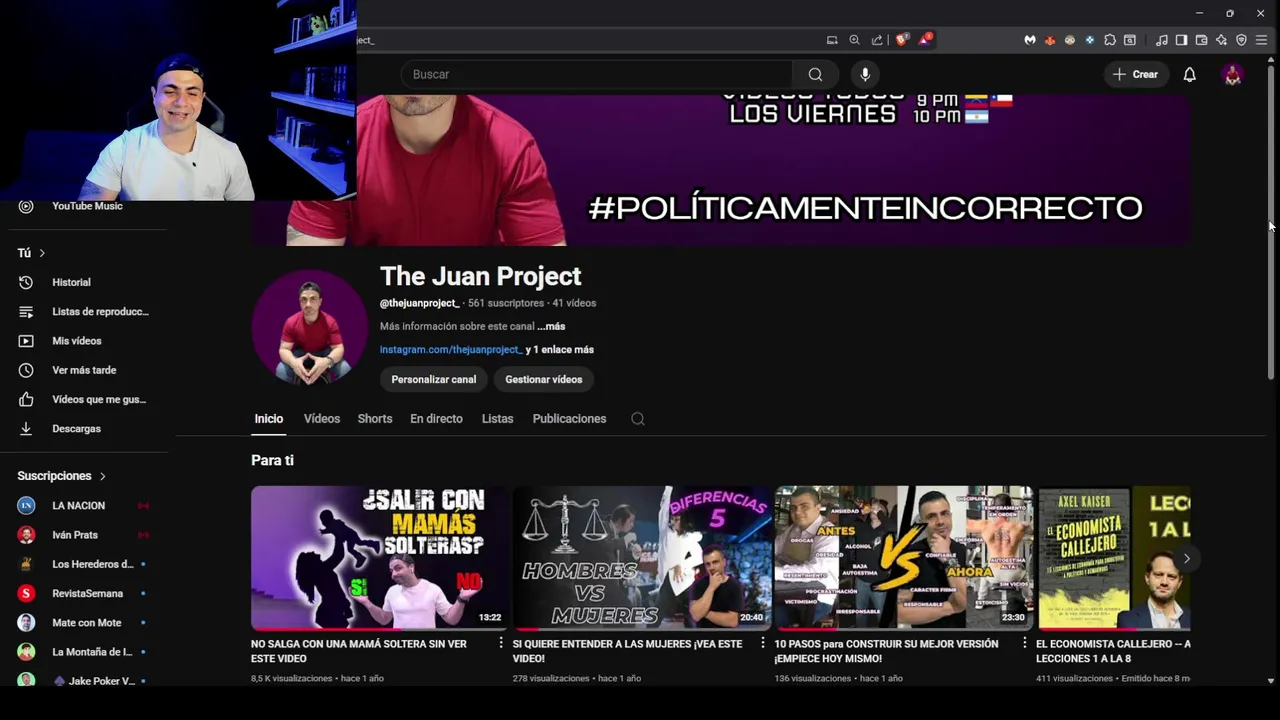This screenshot has width=1280, height=720.
Task: Click Personalizar canal button
Action: 434,379
